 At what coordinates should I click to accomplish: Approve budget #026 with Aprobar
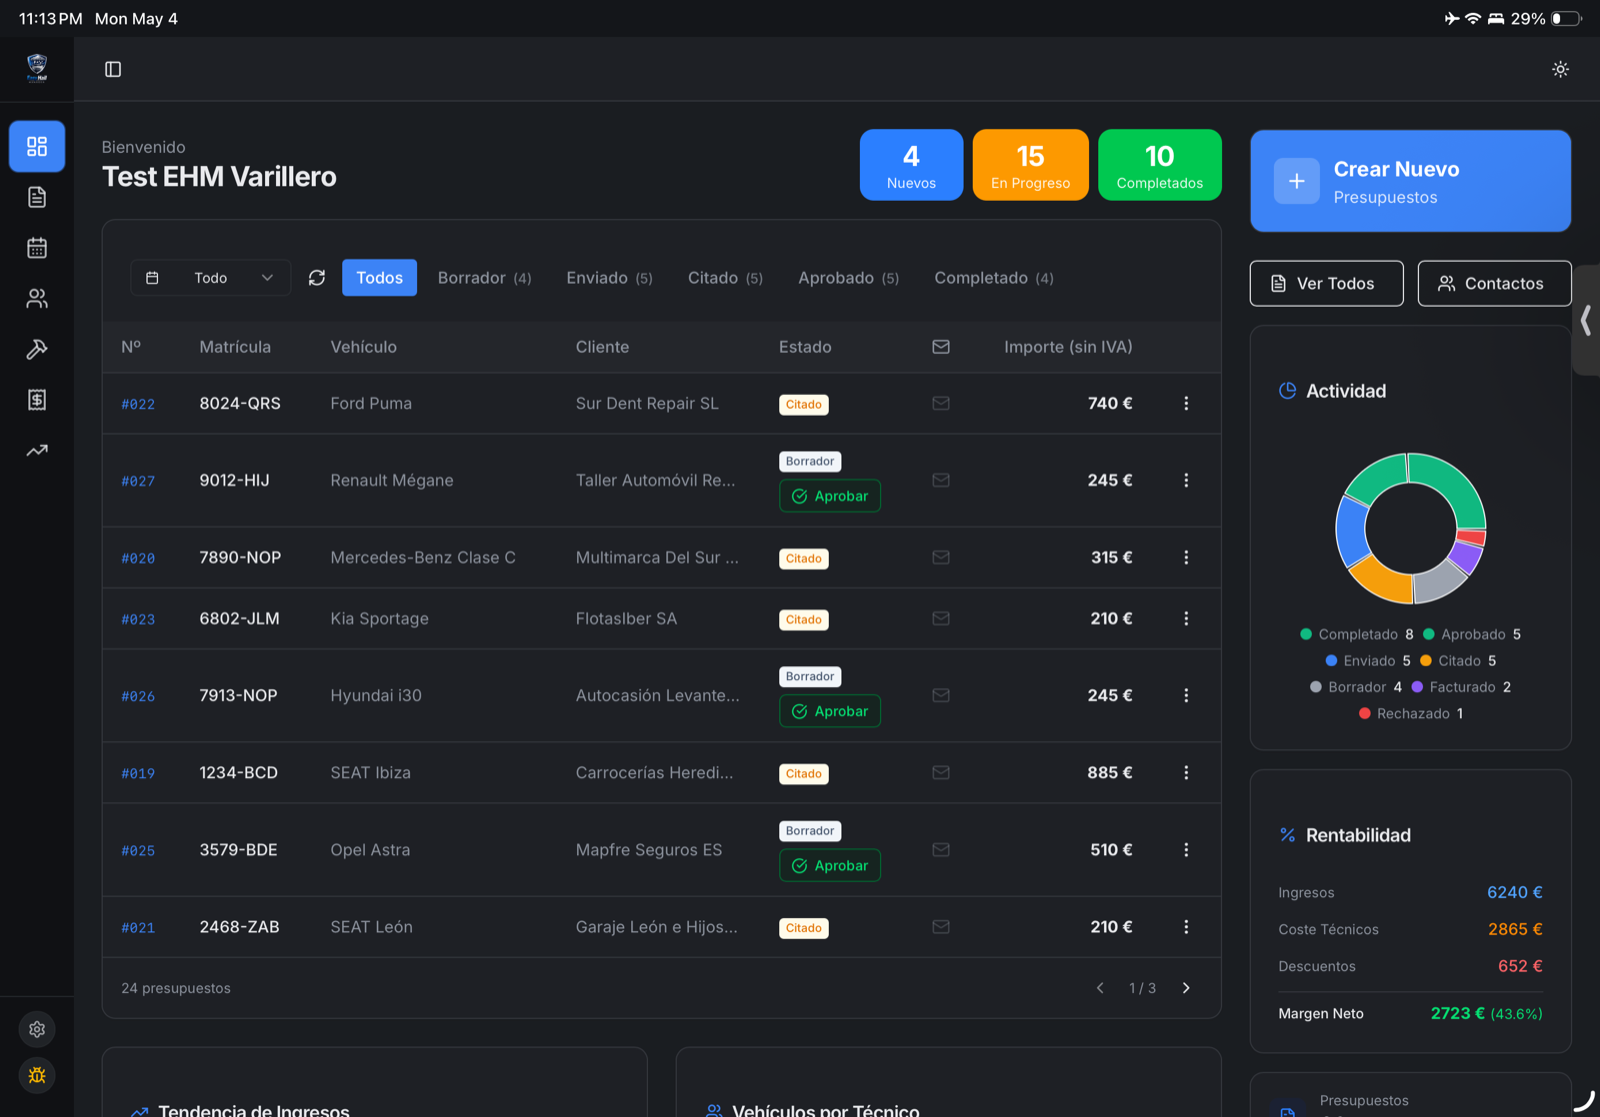point(830,711)
